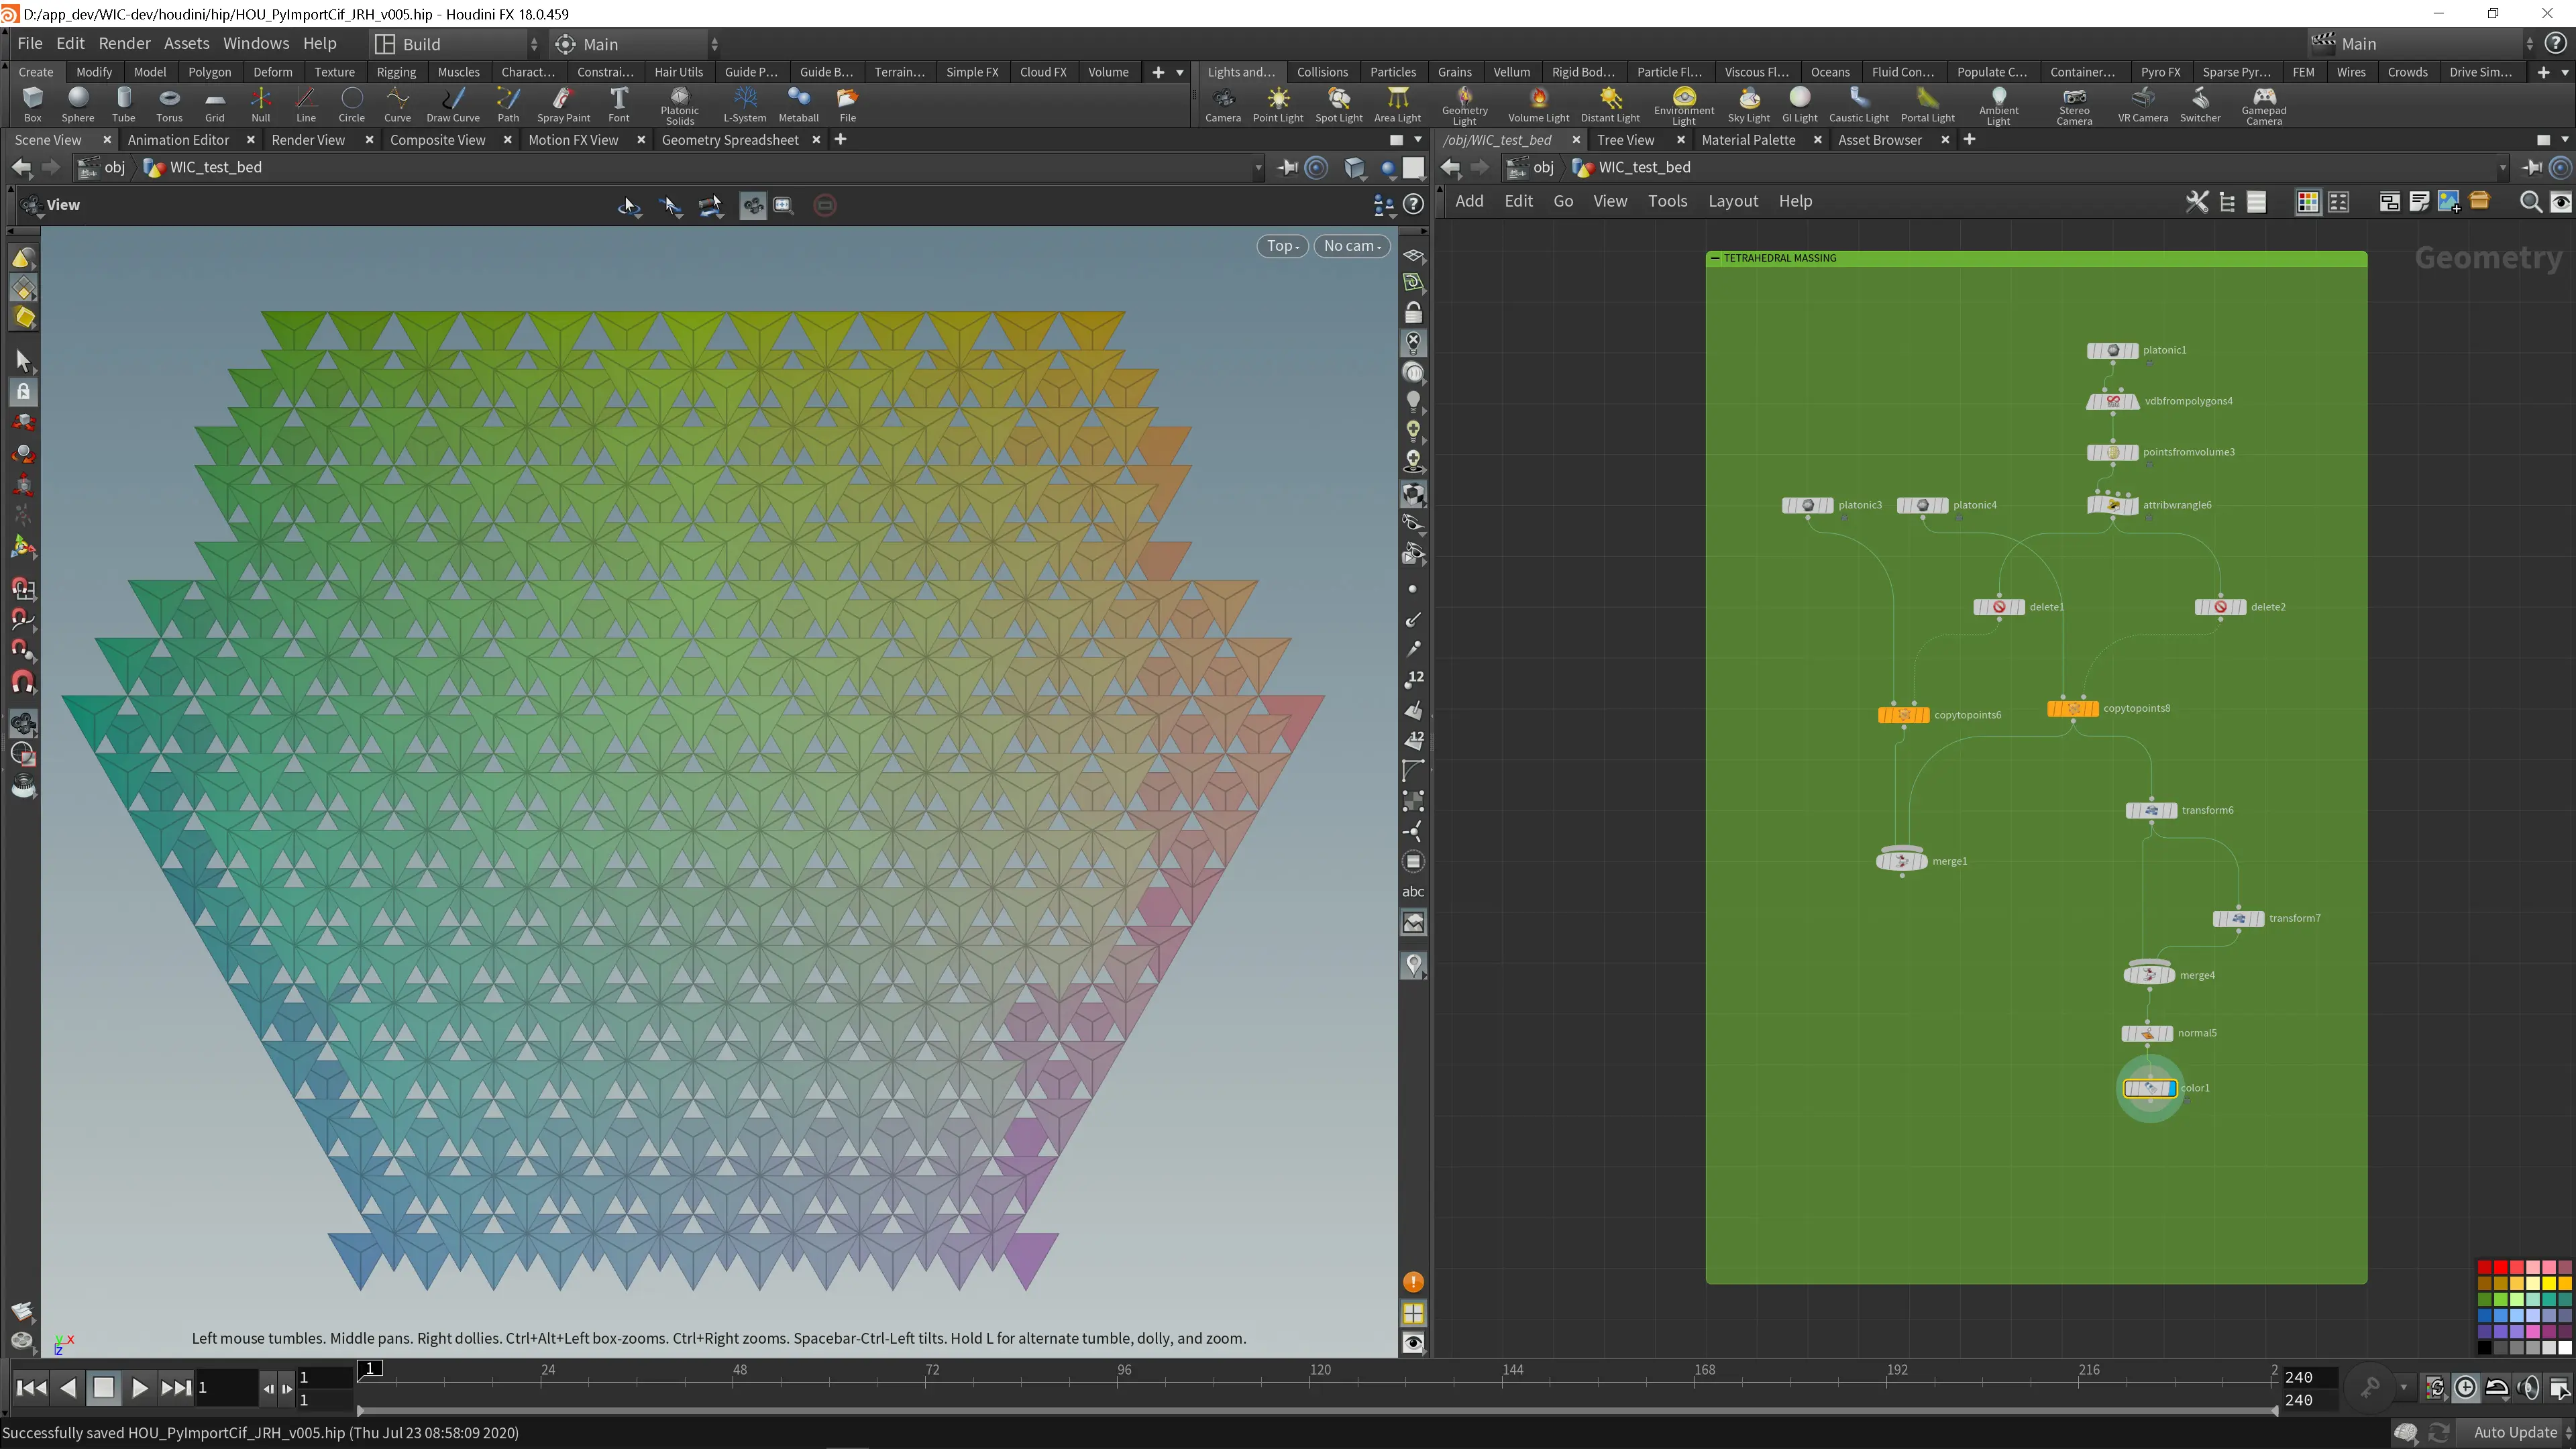The image size is (2576, 1449).
Task: Click the obj path button in network pane
Action: point(1532,167)
